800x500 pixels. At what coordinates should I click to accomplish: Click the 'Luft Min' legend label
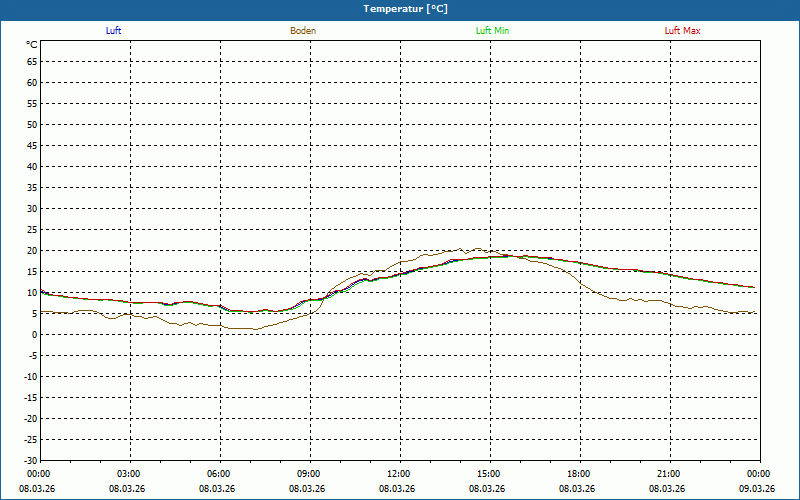[x=492, y=31]
